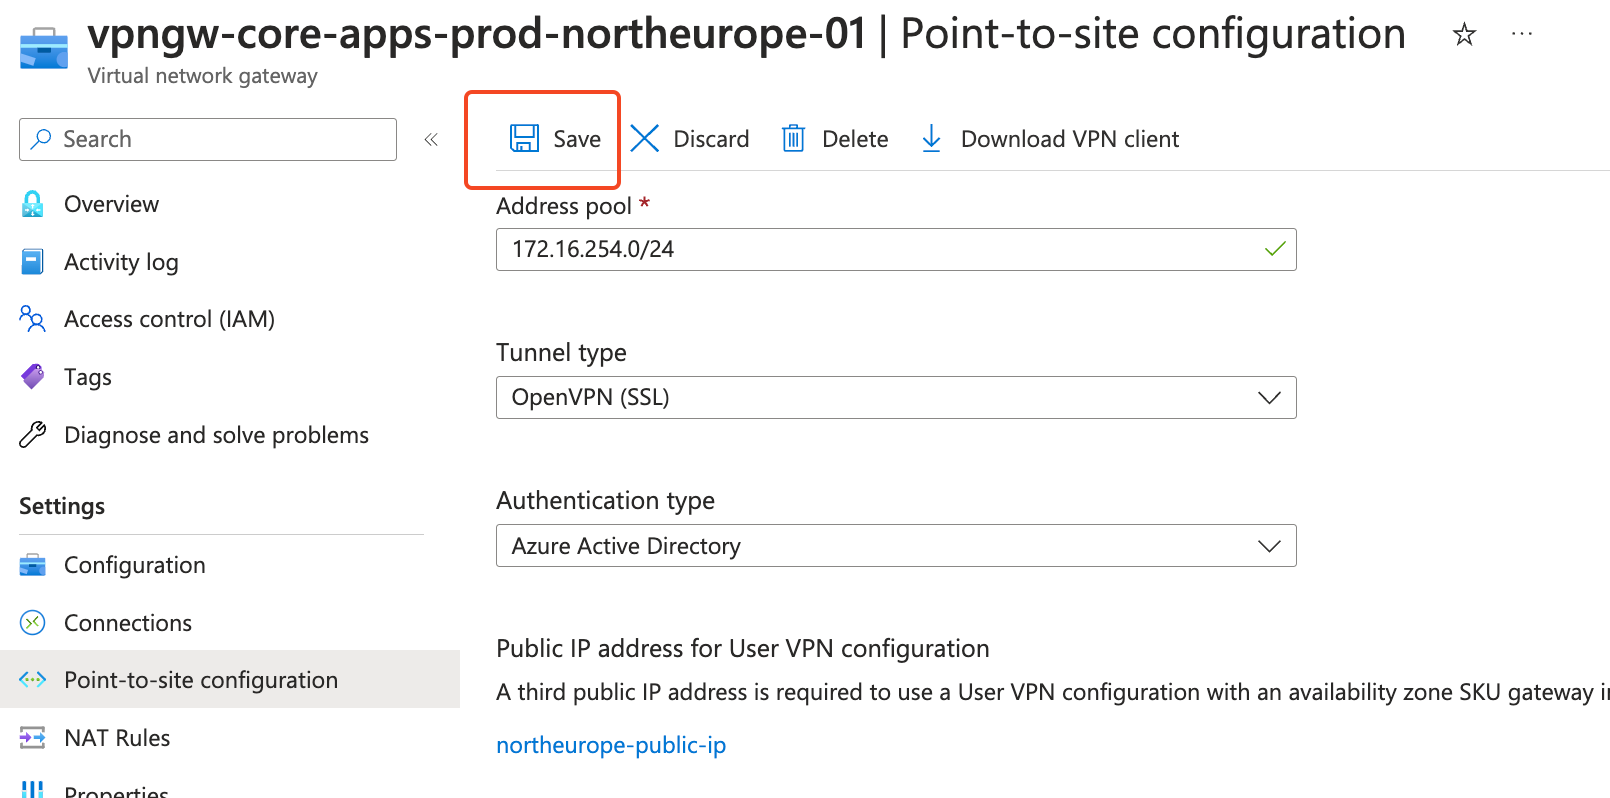Open the Configuration settings page
This screenshot has width=1610, height=798.
pyautogui.click(x=135, y=565)
